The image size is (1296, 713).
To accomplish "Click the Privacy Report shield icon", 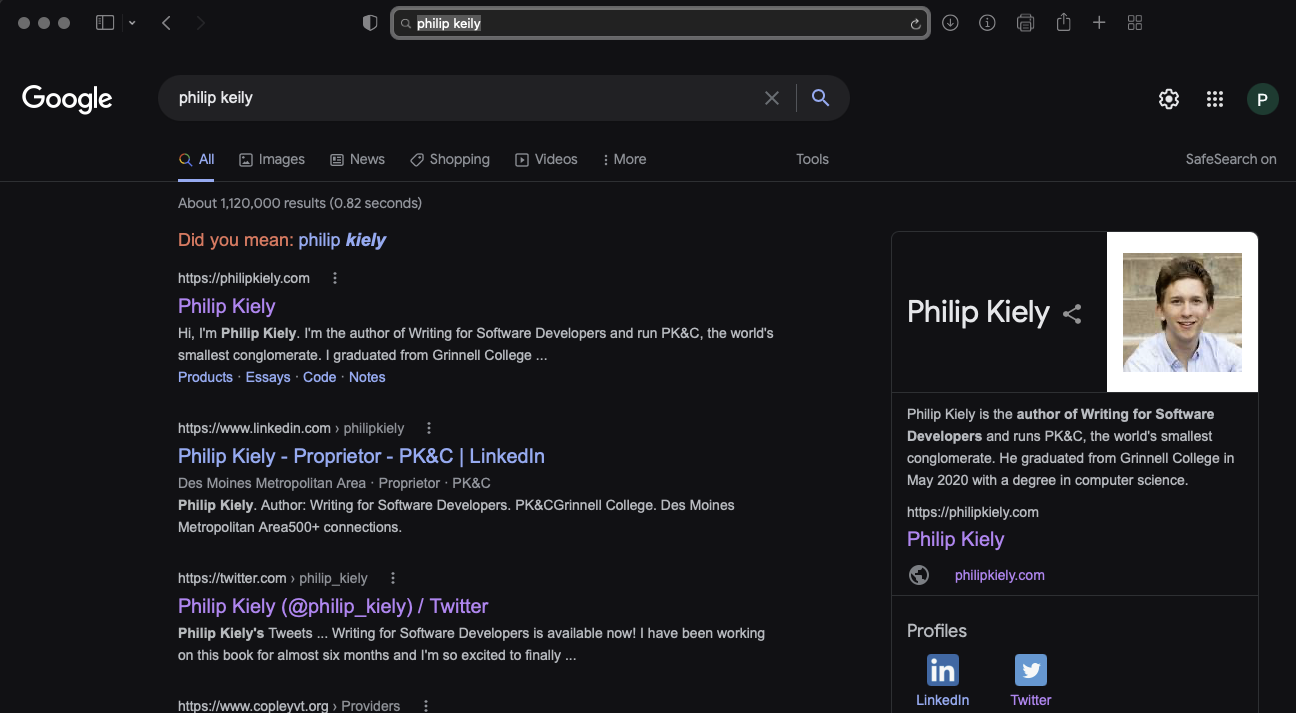I will click(x=369, y=22).
